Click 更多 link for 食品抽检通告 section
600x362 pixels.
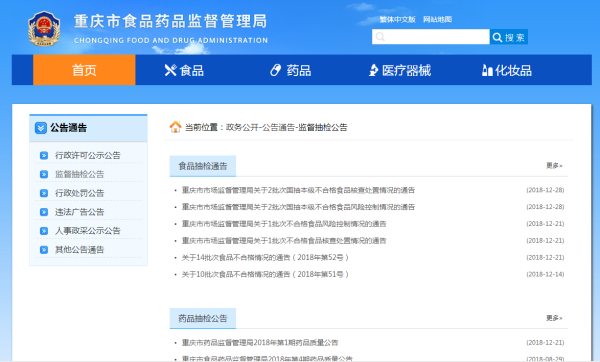pyautogui.click(x=554, y=166)
